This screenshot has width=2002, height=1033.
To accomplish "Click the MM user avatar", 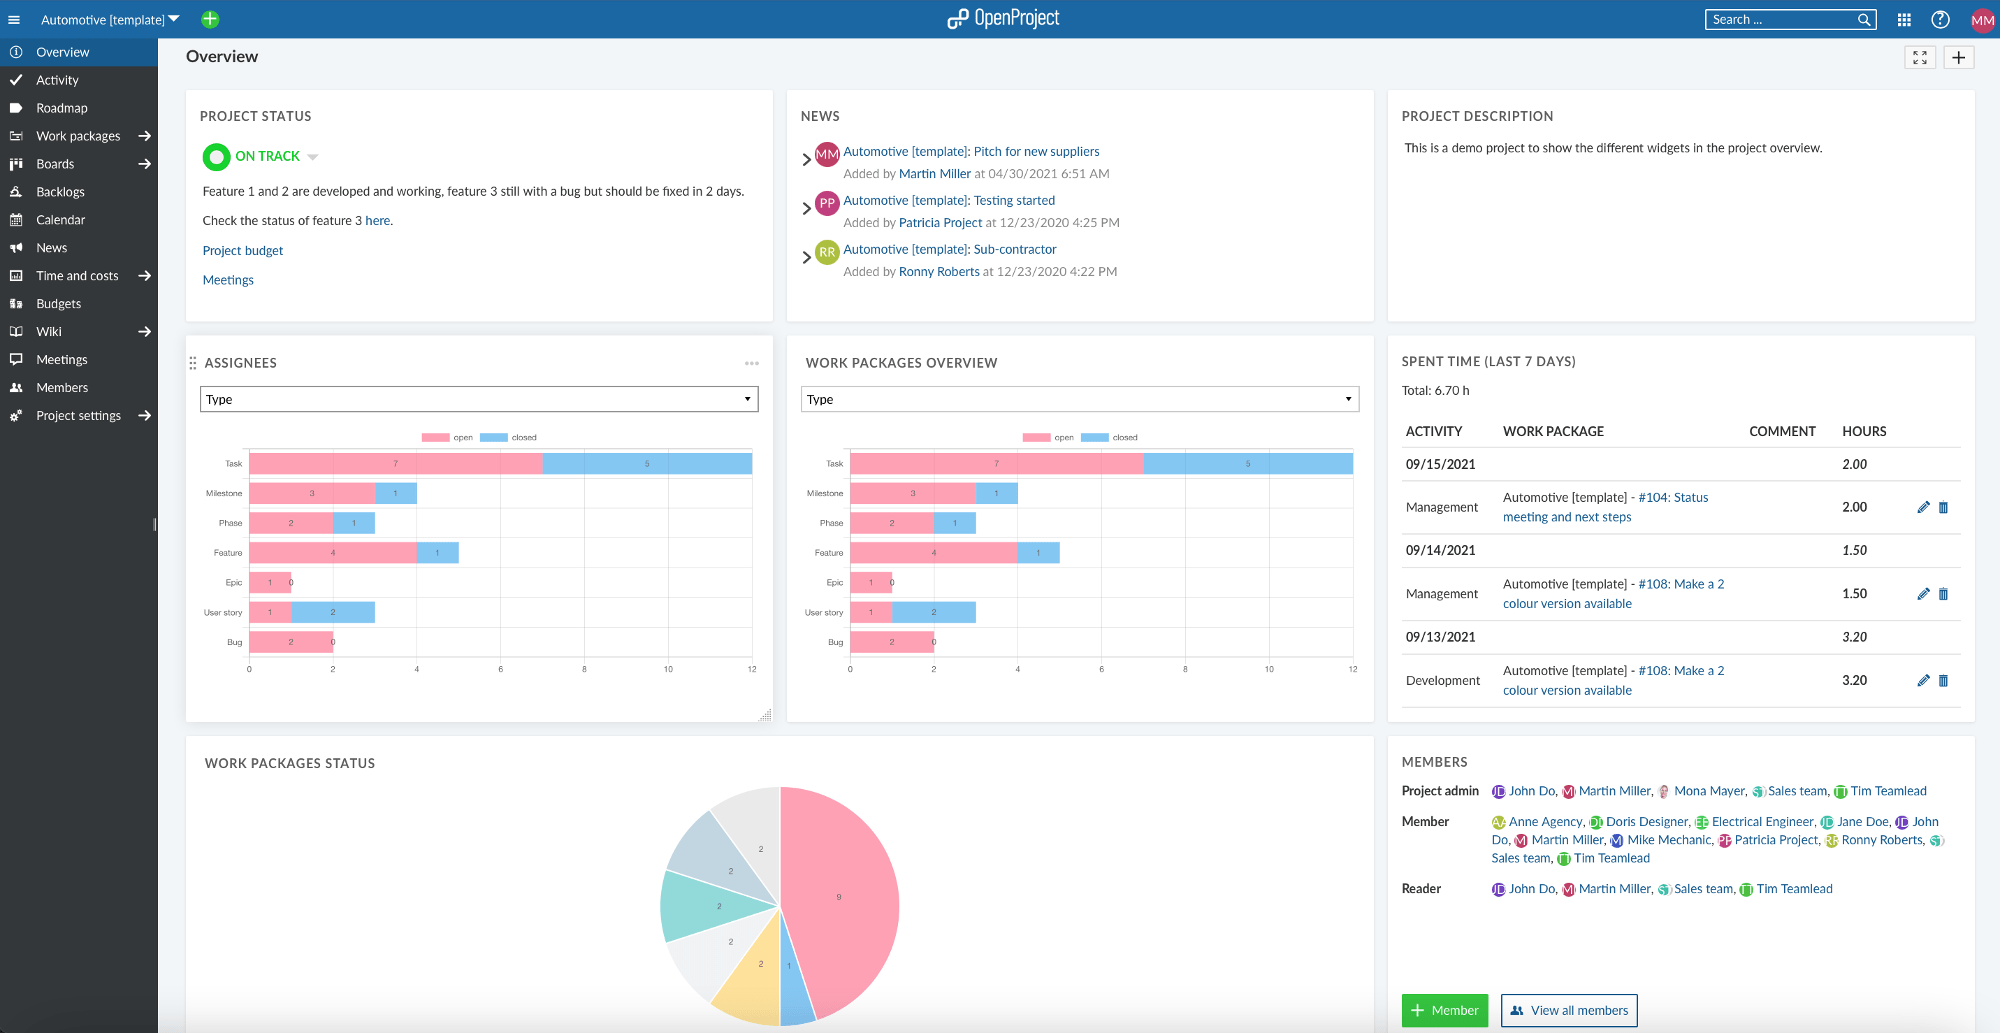I will [x=1982, y=19].
